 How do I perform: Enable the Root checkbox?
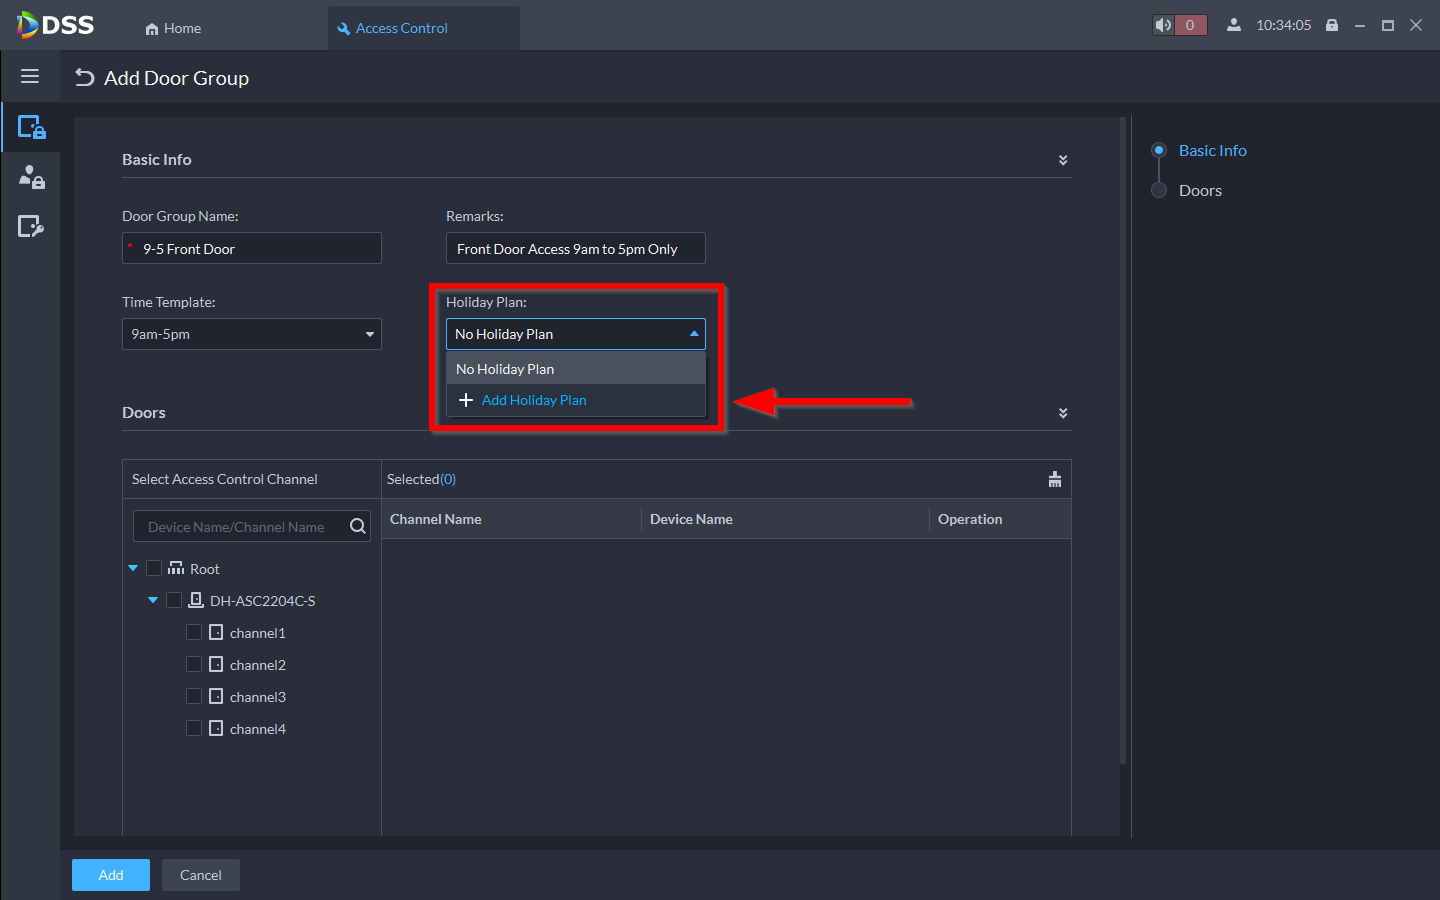point(154,568)
